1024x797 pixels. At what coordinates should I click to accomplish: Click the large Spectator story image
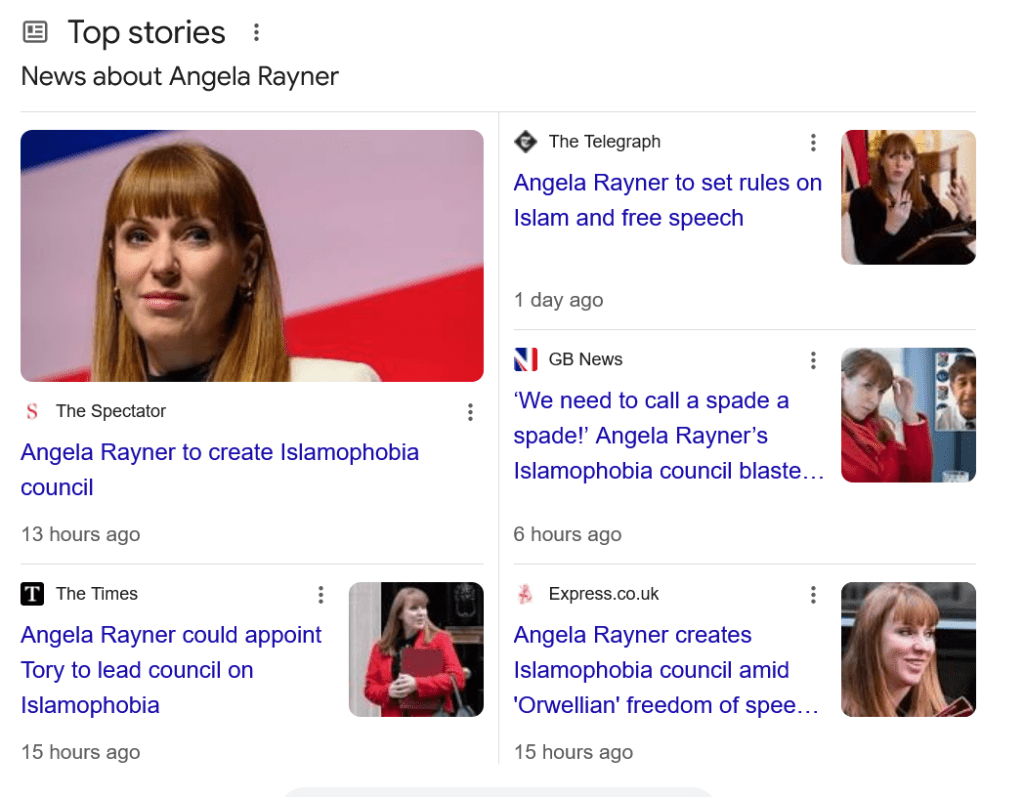point(252,256)
